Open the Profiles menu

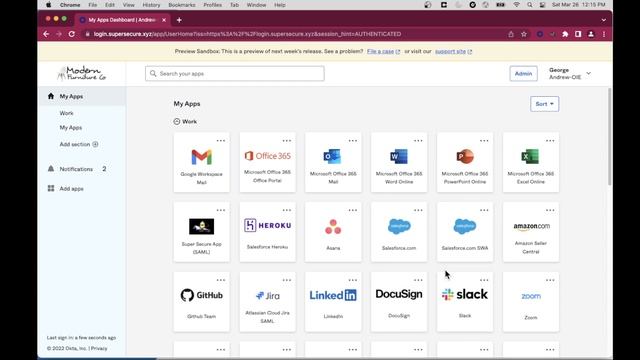pyautogui.click(x=212, y=5)
